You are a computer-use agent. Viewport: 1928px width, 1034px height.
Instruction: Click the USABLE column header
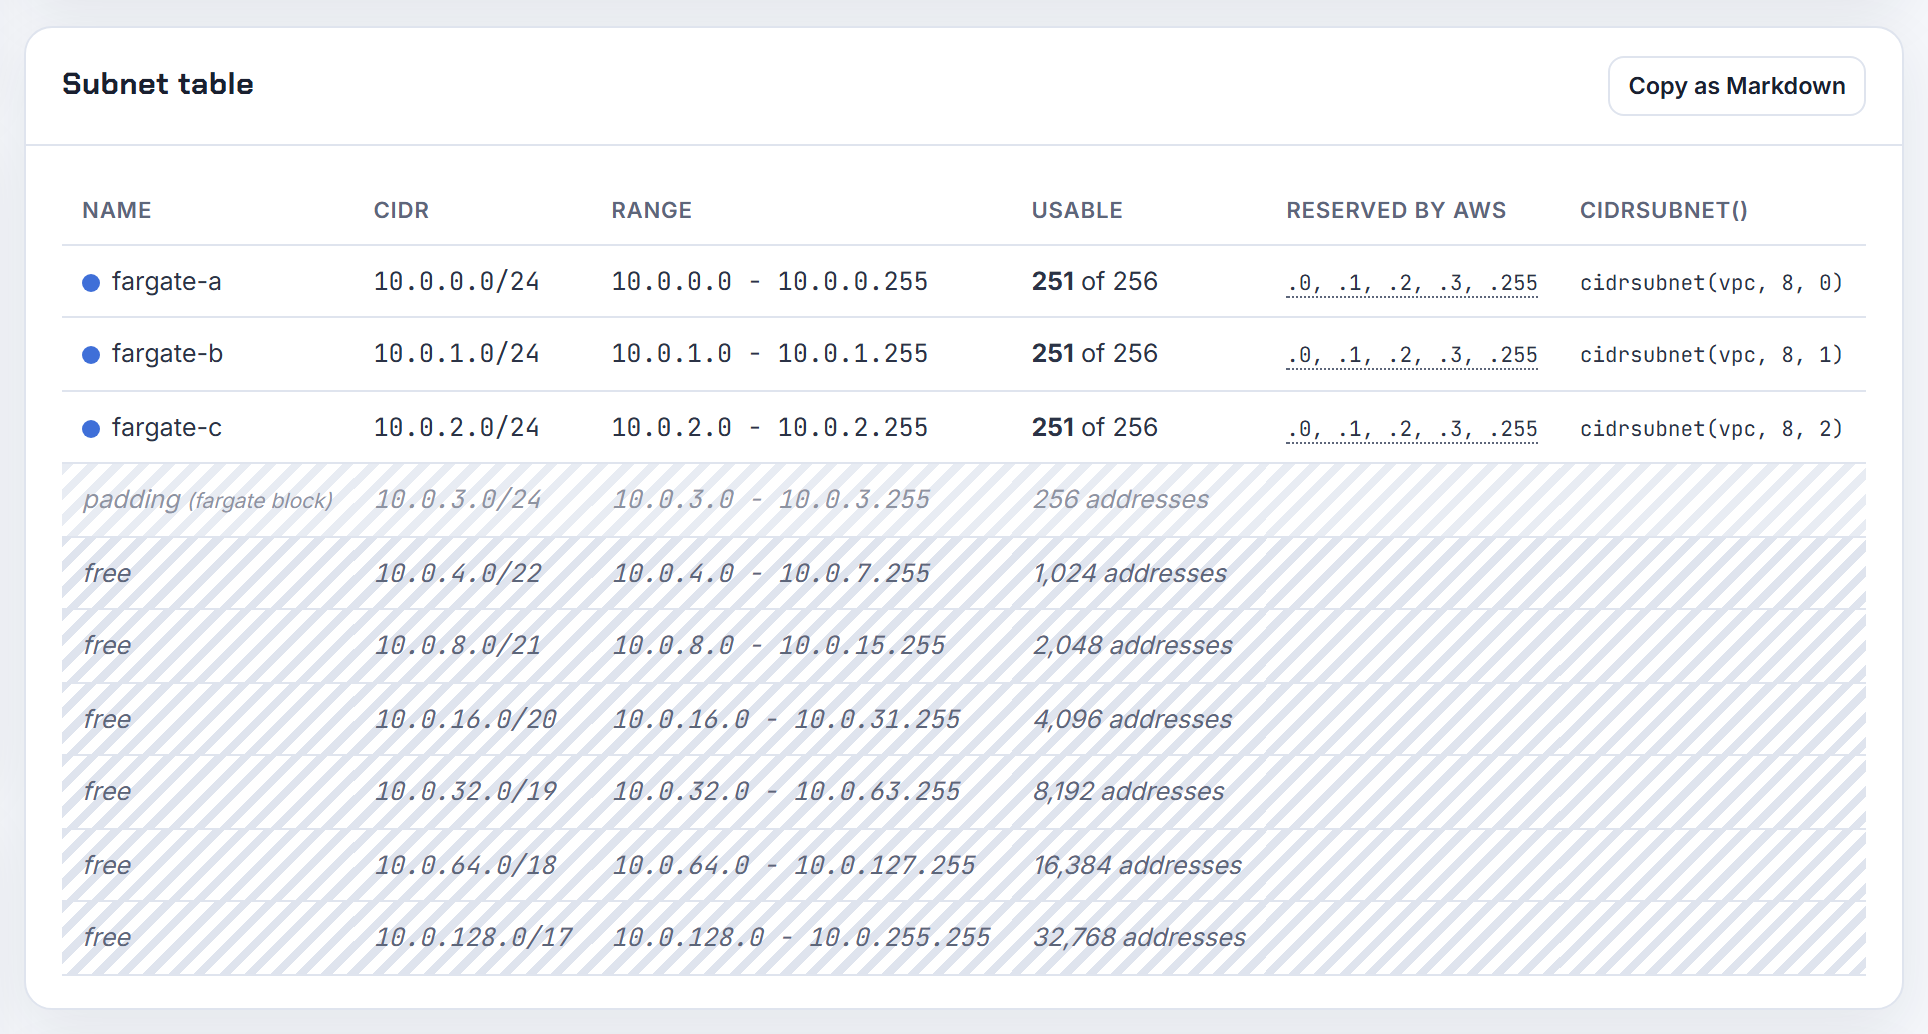[1077, 211]
